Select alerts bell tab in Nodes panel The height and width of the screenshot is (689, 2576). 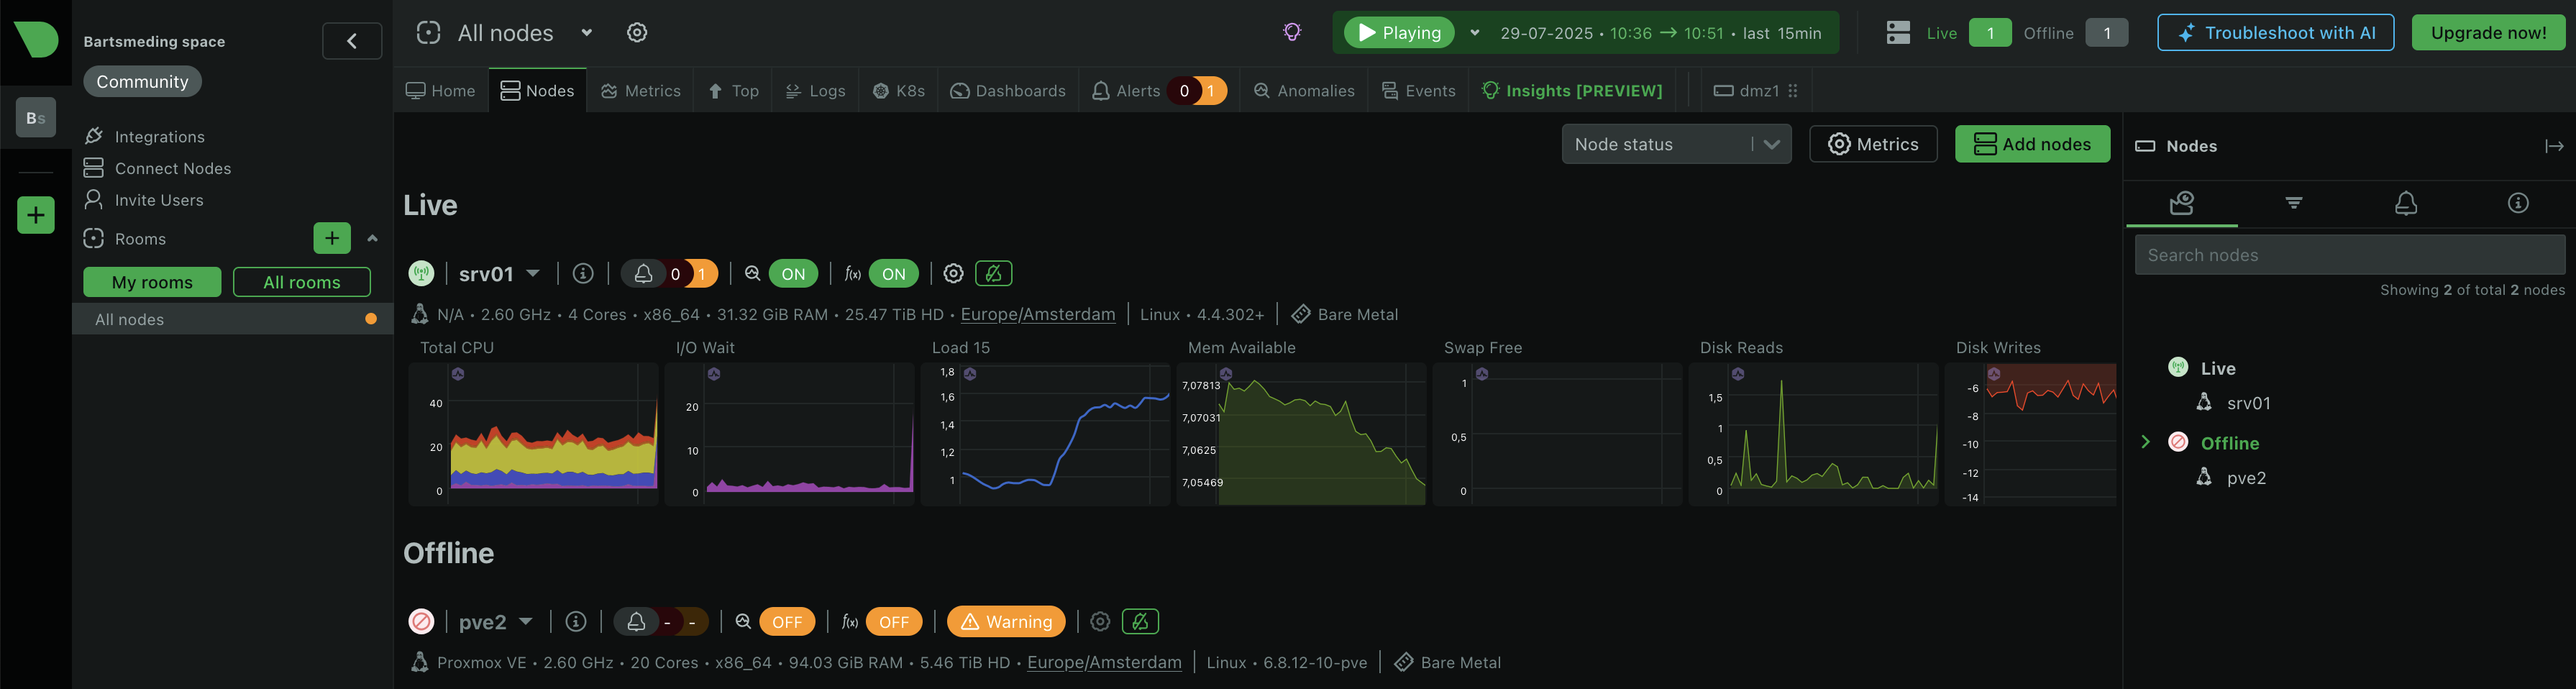[x=2406, y=203]
